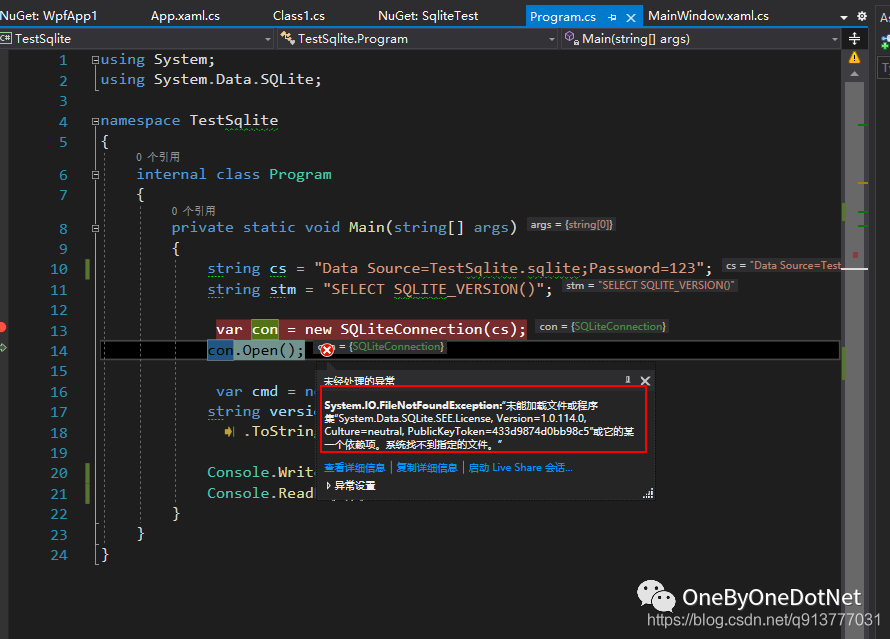Pin the Program.cs tab
This screenshot has width=890, height=639.
[x=613, y=17]
